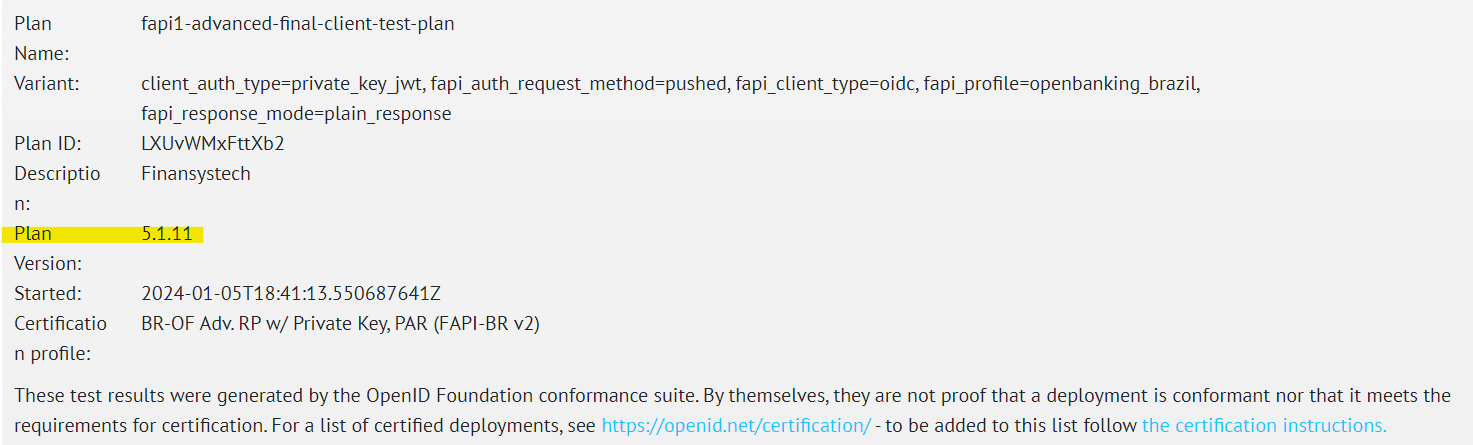Click the Started timestamp value
1473x445 pixels.
tap(291, 294)
